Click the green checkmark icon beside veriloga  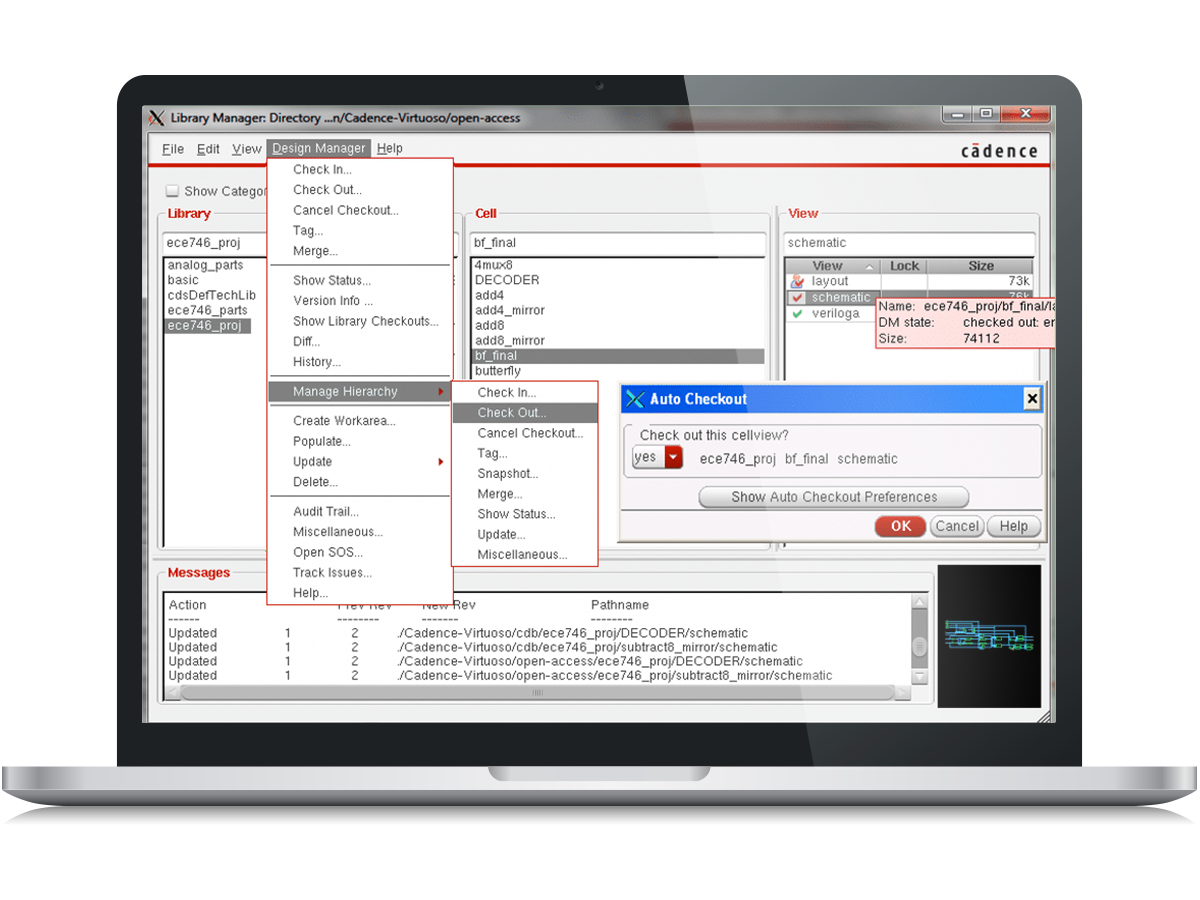[797, 314]
